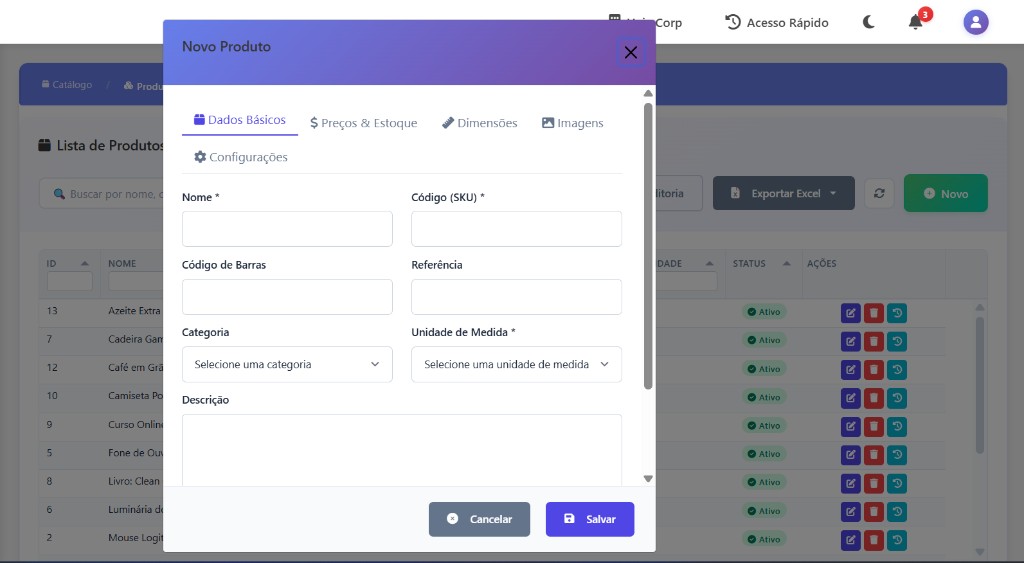The width and height of the screenshot is (1024, 563).
Task: View history of row ID 7
Action: pos(897,341)
